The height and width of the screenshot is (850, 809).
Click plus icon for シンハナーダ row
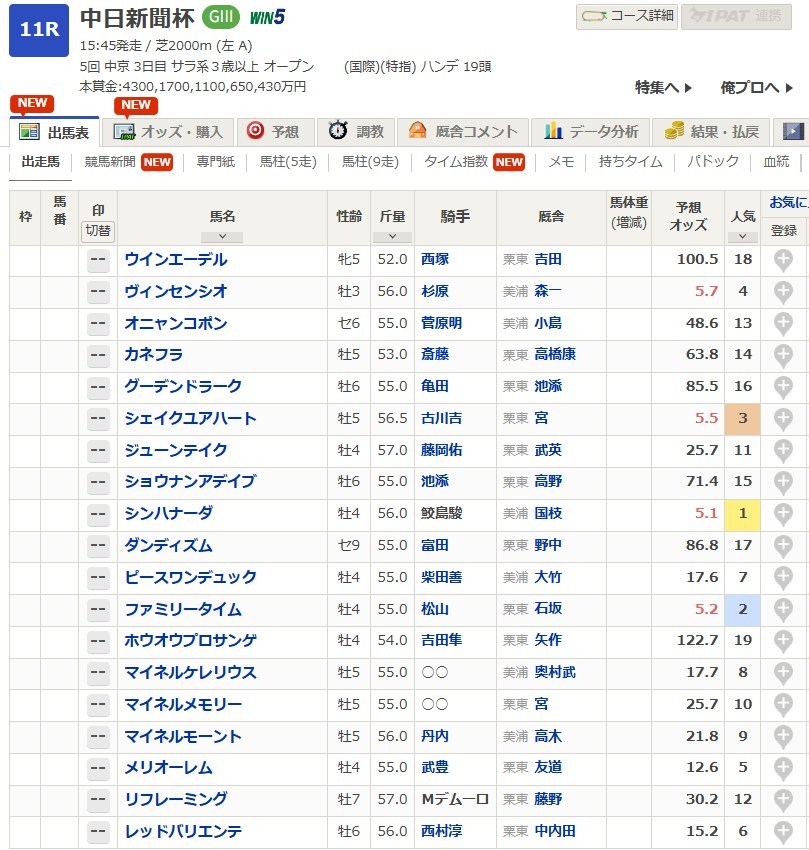tap(783, 514)
